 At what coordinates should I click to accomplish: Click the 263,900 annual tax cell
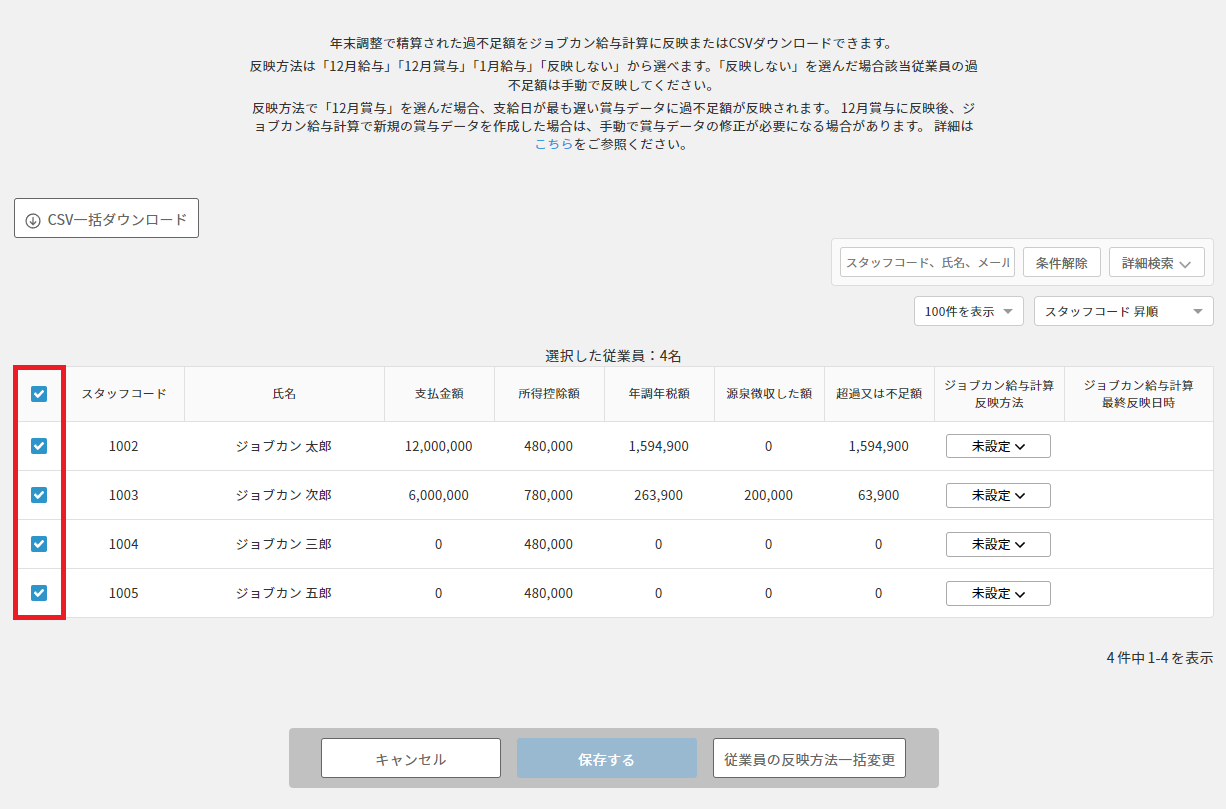point(659,495)
